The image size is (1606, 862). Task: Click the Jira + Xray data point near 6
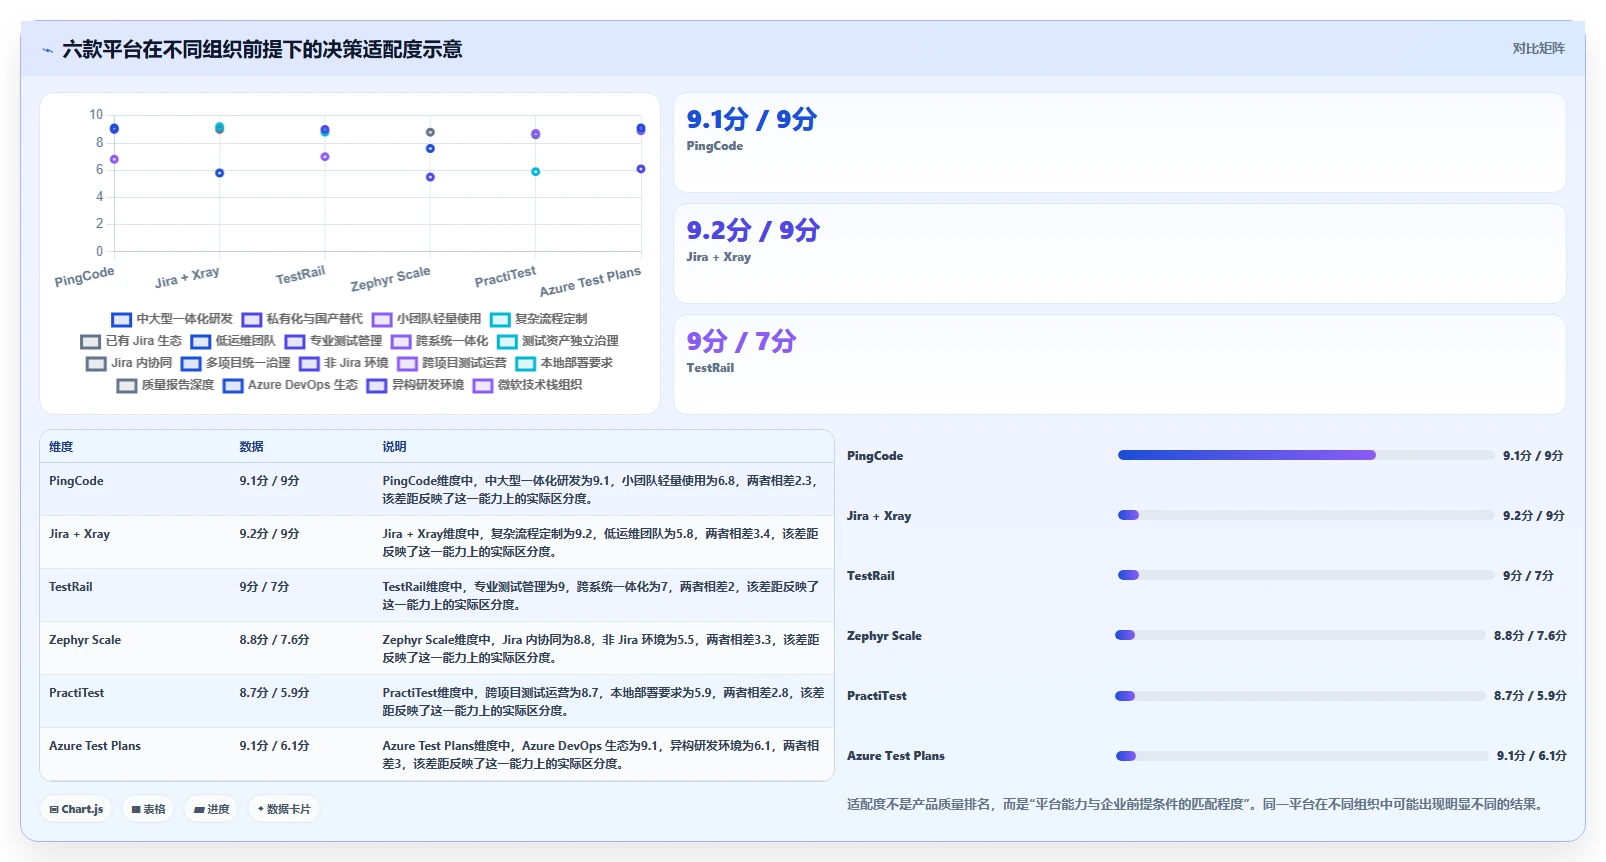[x=219, y=173]
